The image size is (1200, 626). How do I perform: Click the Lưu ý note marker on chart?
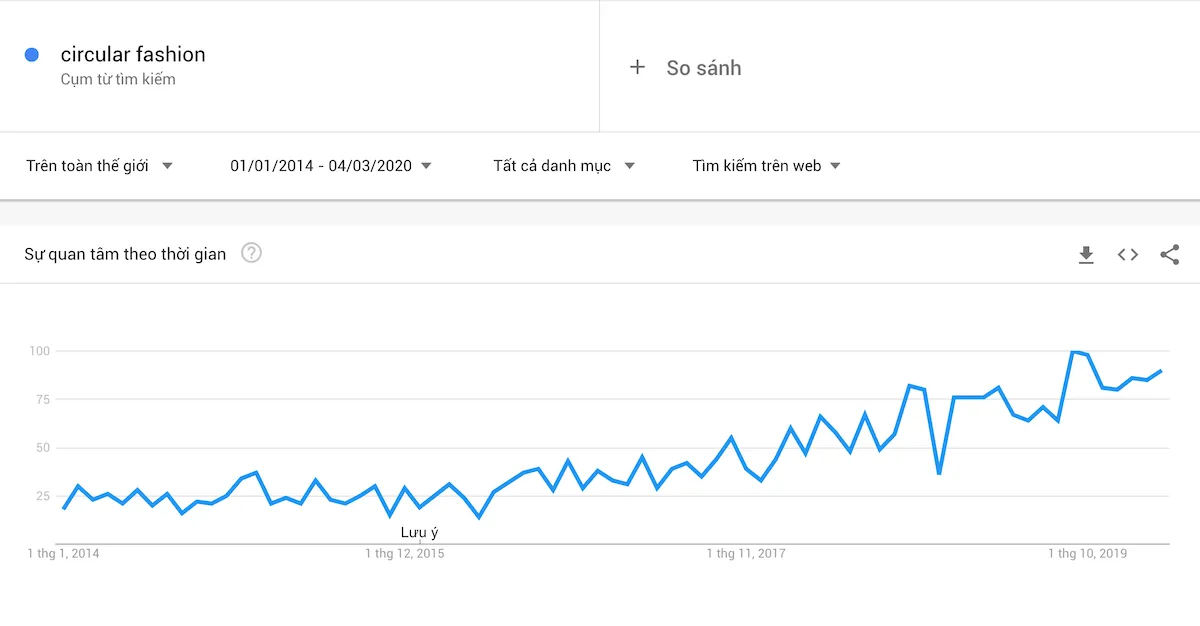[419, 532]
